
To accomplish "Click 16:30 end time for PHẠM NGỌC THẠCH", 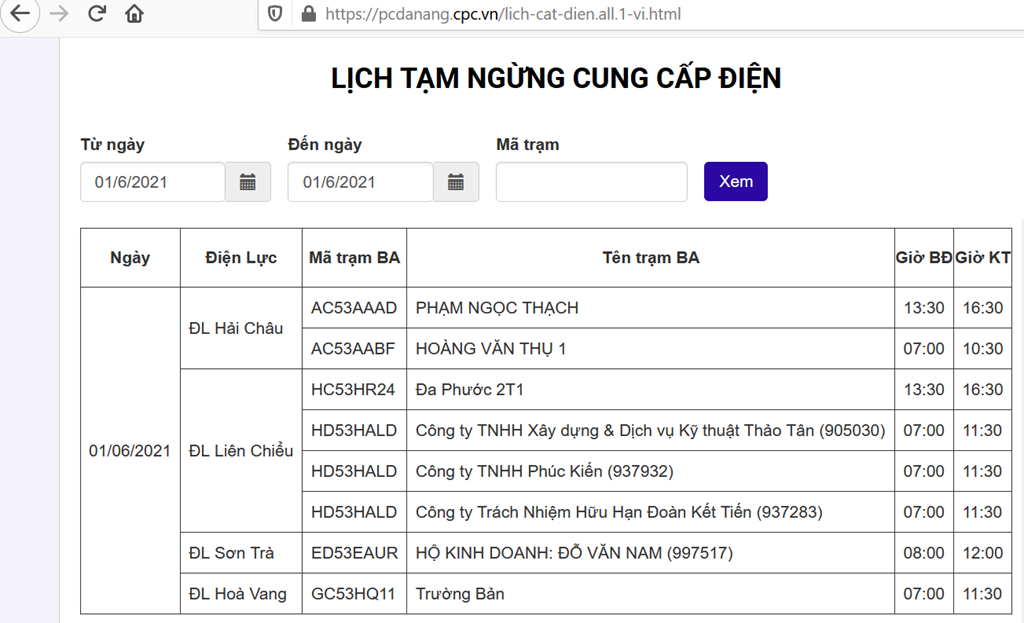I will tap(982, 308).
